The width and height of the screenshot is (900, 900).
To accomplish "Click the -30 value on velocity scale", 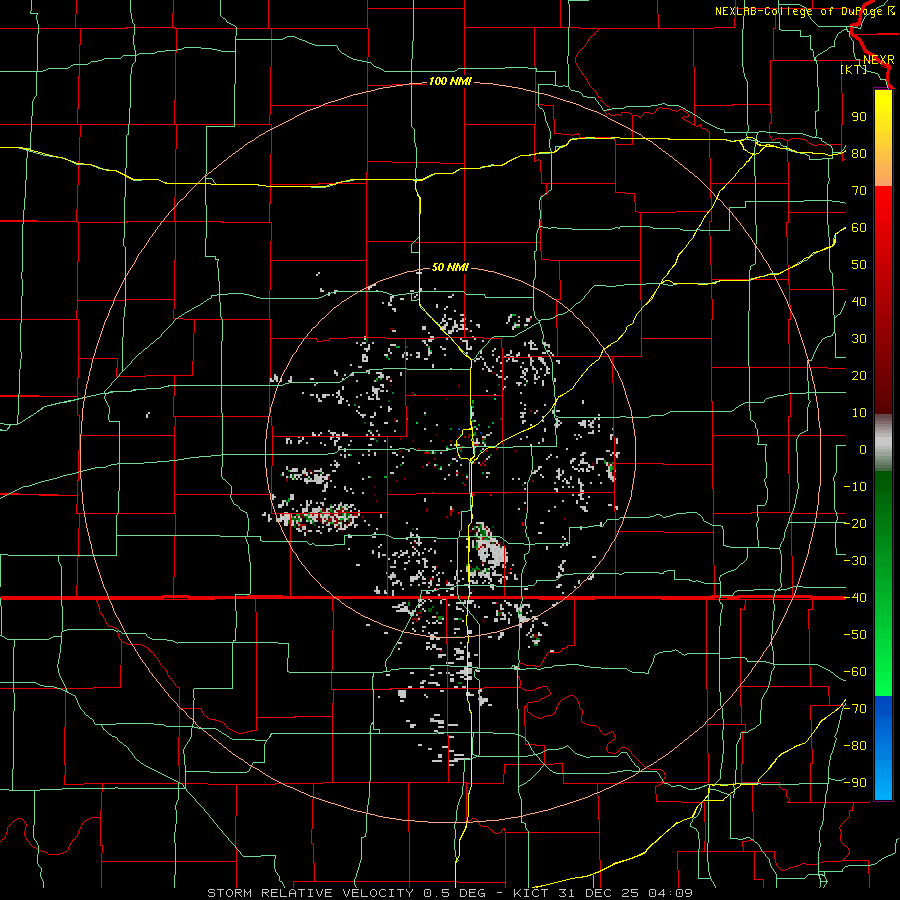I will (x=855, y=561).
